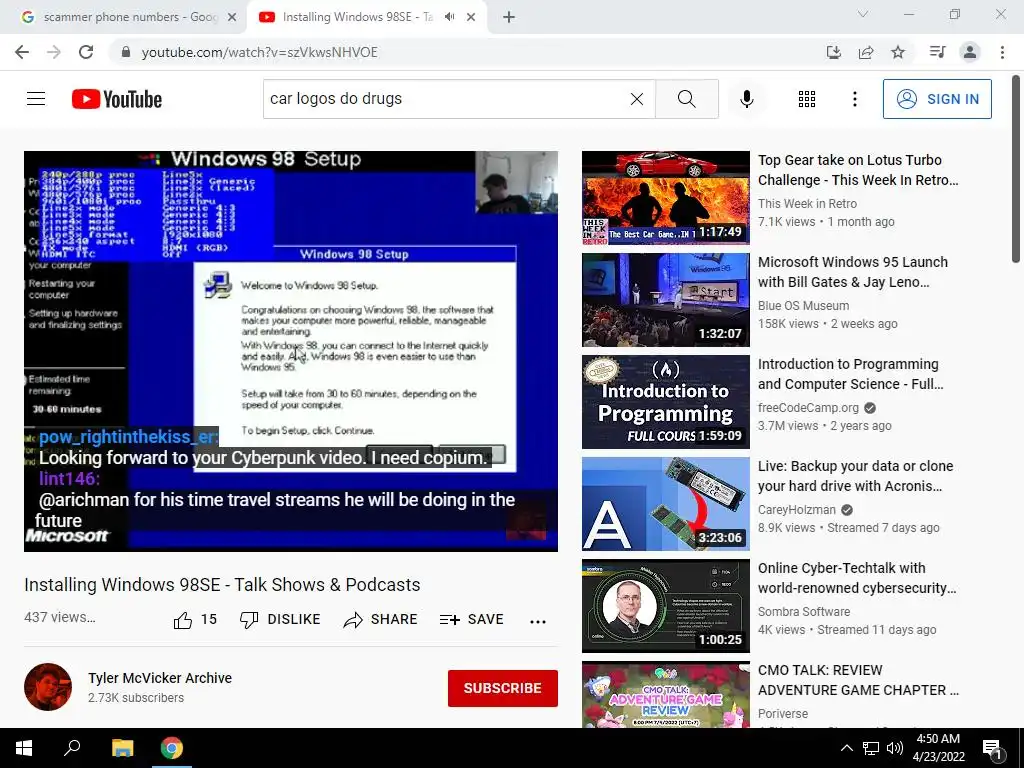The image size is (1024, 768).
Task: Clear the search box with X icon
Action: click(637, 99)
